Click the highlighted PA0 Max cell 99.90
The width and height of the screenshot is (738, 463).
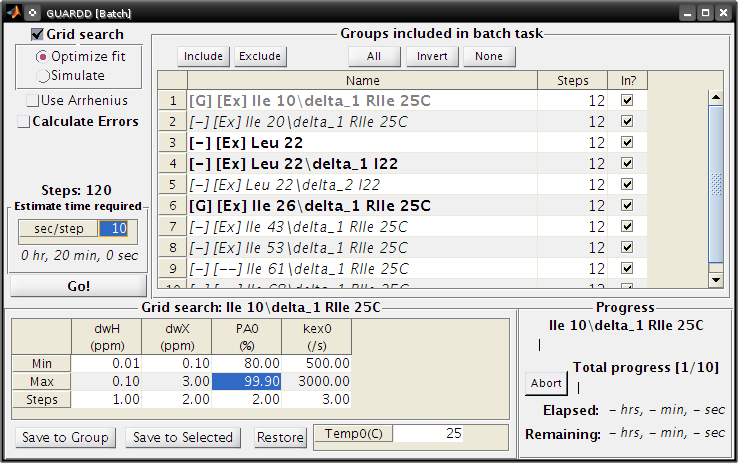pos(247,381)
